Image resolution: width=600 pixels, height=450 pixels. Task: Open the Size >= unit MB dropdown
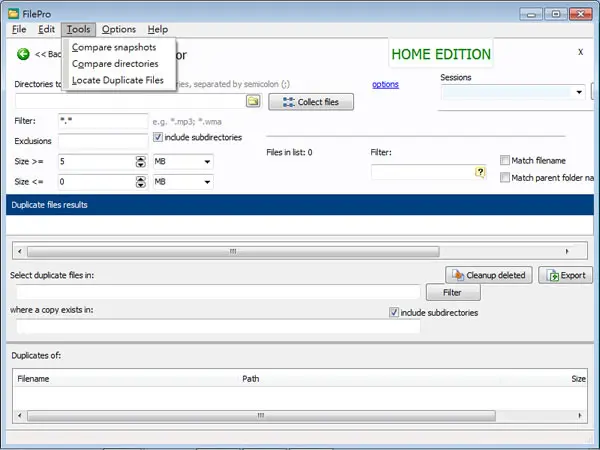click(x=183, y=161)
